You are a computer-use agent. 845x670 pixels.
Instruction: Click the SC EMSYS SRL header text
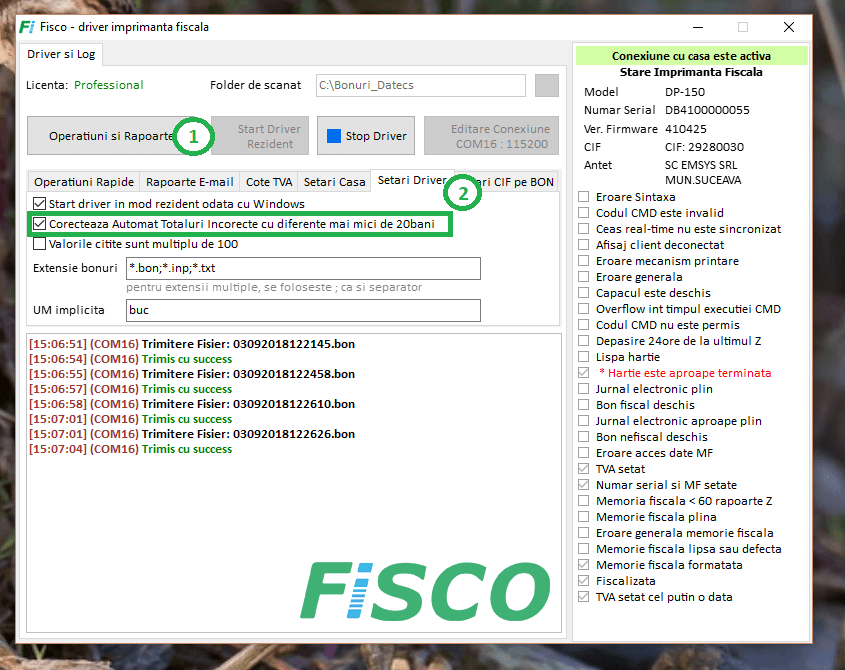click(701, 165)
